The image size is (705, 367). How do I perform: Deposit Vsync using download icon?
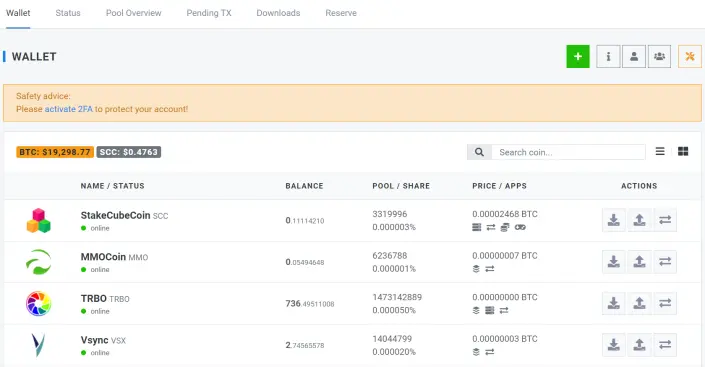tap(614, 345)
